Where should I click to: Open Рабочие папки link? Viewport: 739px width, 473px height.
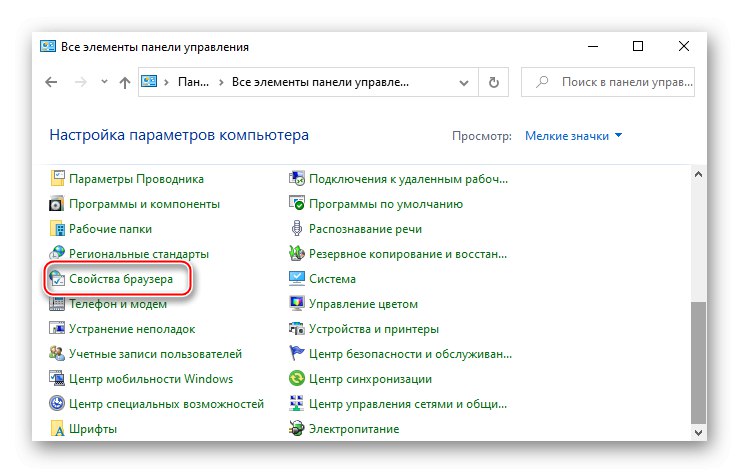pos(110,229)
